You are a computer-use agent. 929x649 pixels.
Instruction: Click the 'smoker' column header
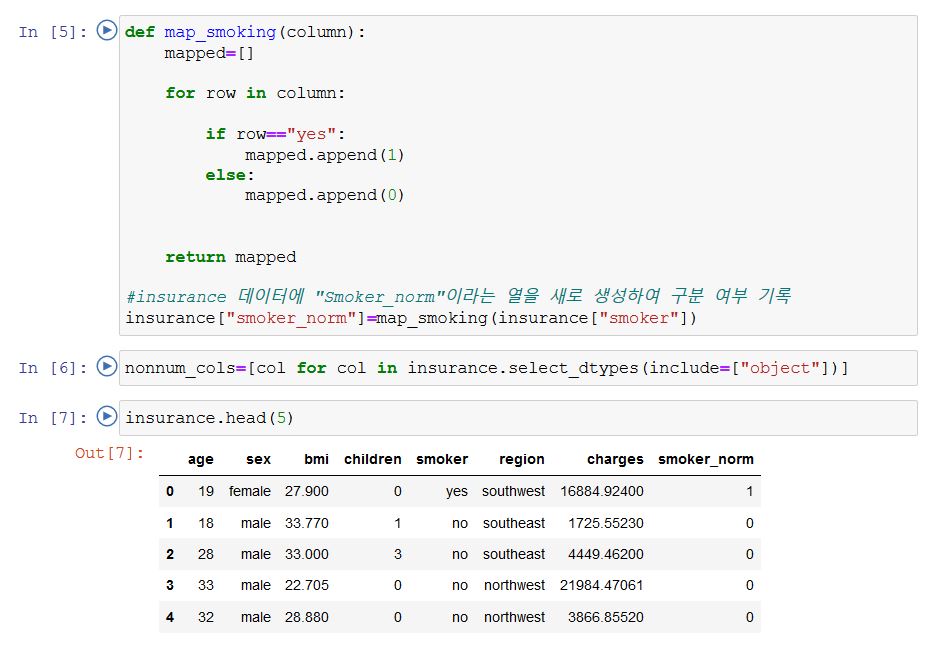[442, 459]
